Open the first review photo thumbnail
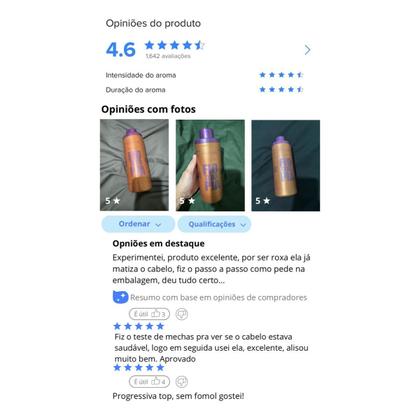This screenshot has width=420, height=420. (x=134, y=165)
